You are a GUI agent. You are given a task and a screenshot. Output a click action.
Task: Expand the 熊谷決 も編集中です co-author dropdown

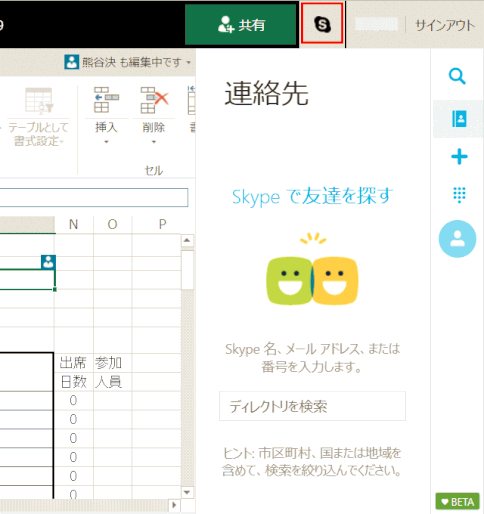click(x=189, y=62)
